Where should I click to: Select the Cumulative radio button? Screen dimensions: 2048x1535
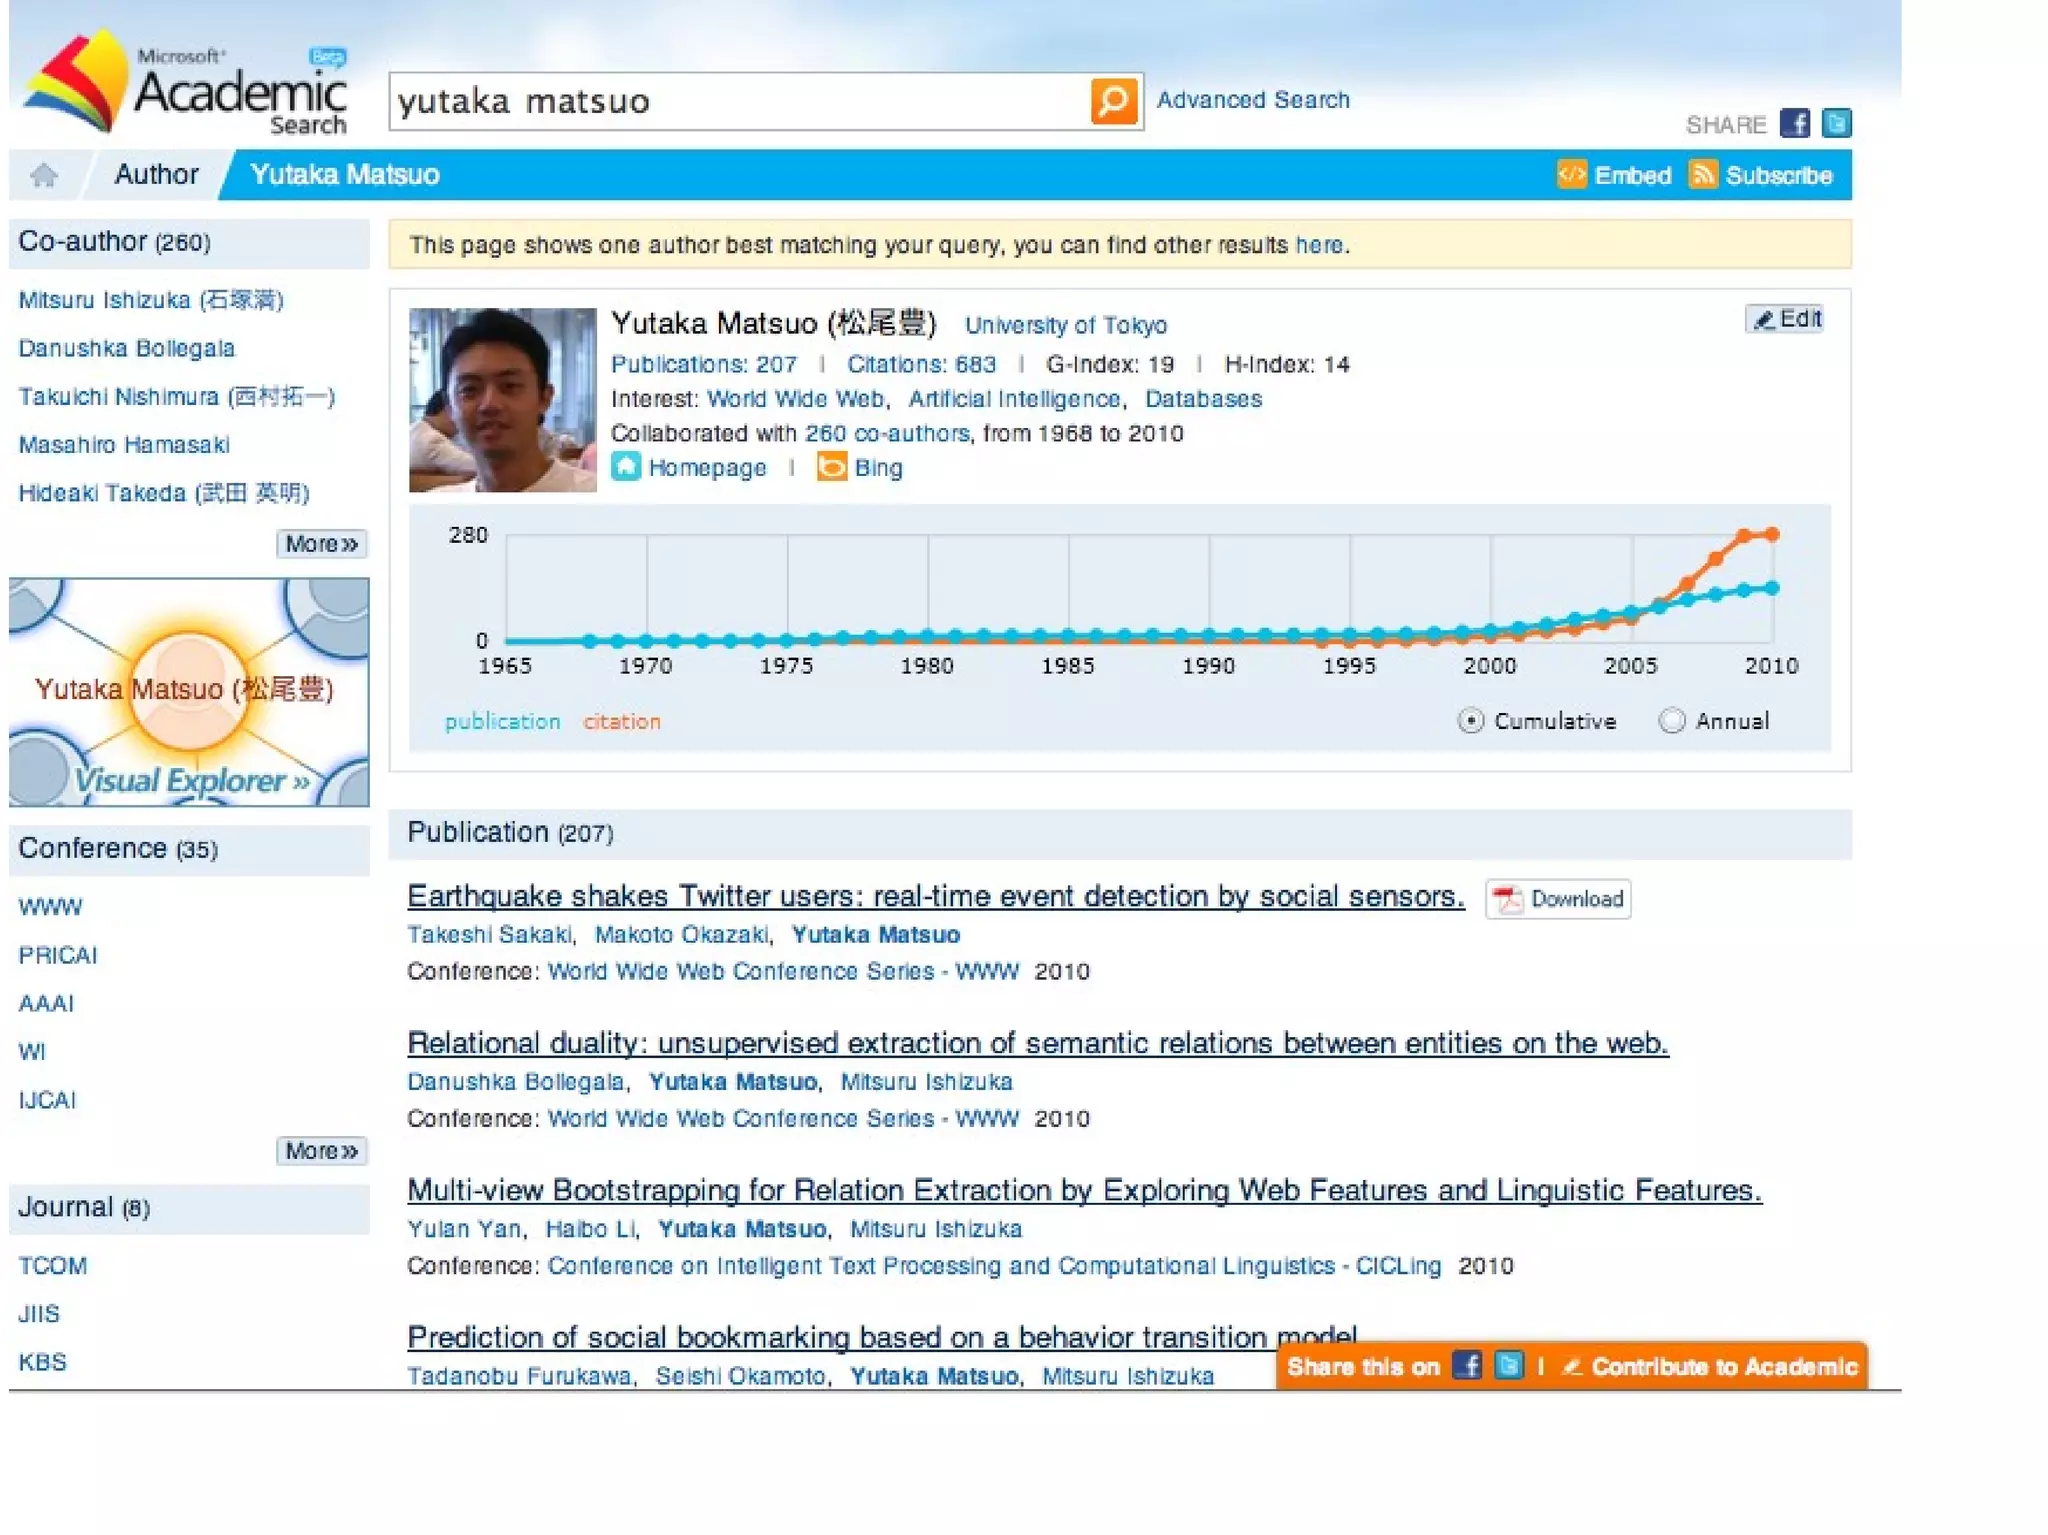pos(1470,721)
